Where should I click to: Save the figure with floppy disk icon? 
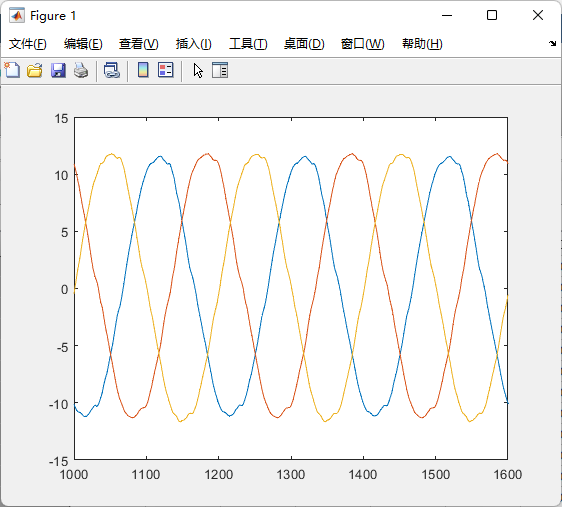coord(58,70)
